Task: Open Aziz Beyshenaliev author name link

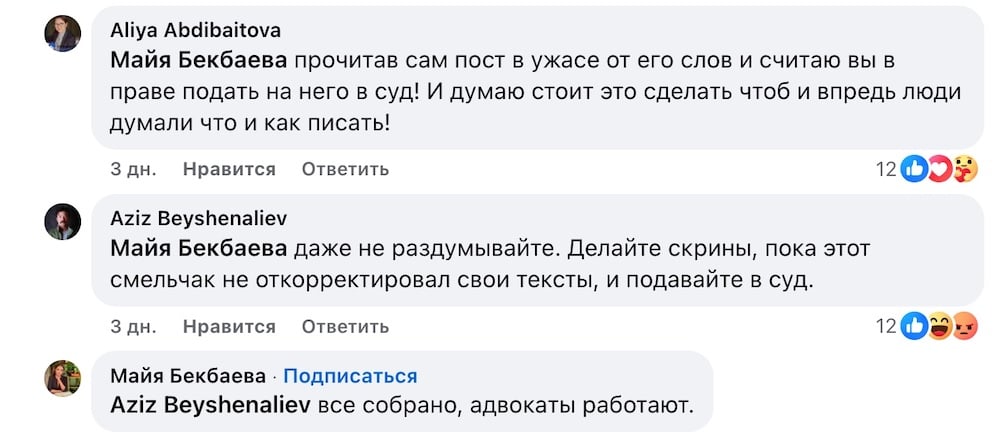Action: (198, 219)
